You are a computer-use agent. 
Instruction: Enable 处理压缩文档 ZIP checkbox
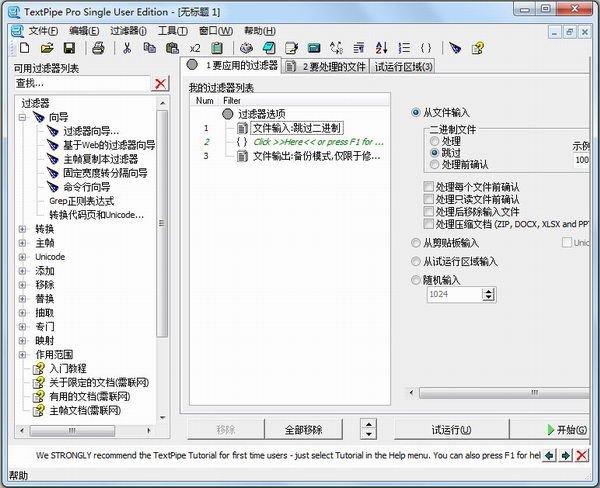(x=429, y=224)
